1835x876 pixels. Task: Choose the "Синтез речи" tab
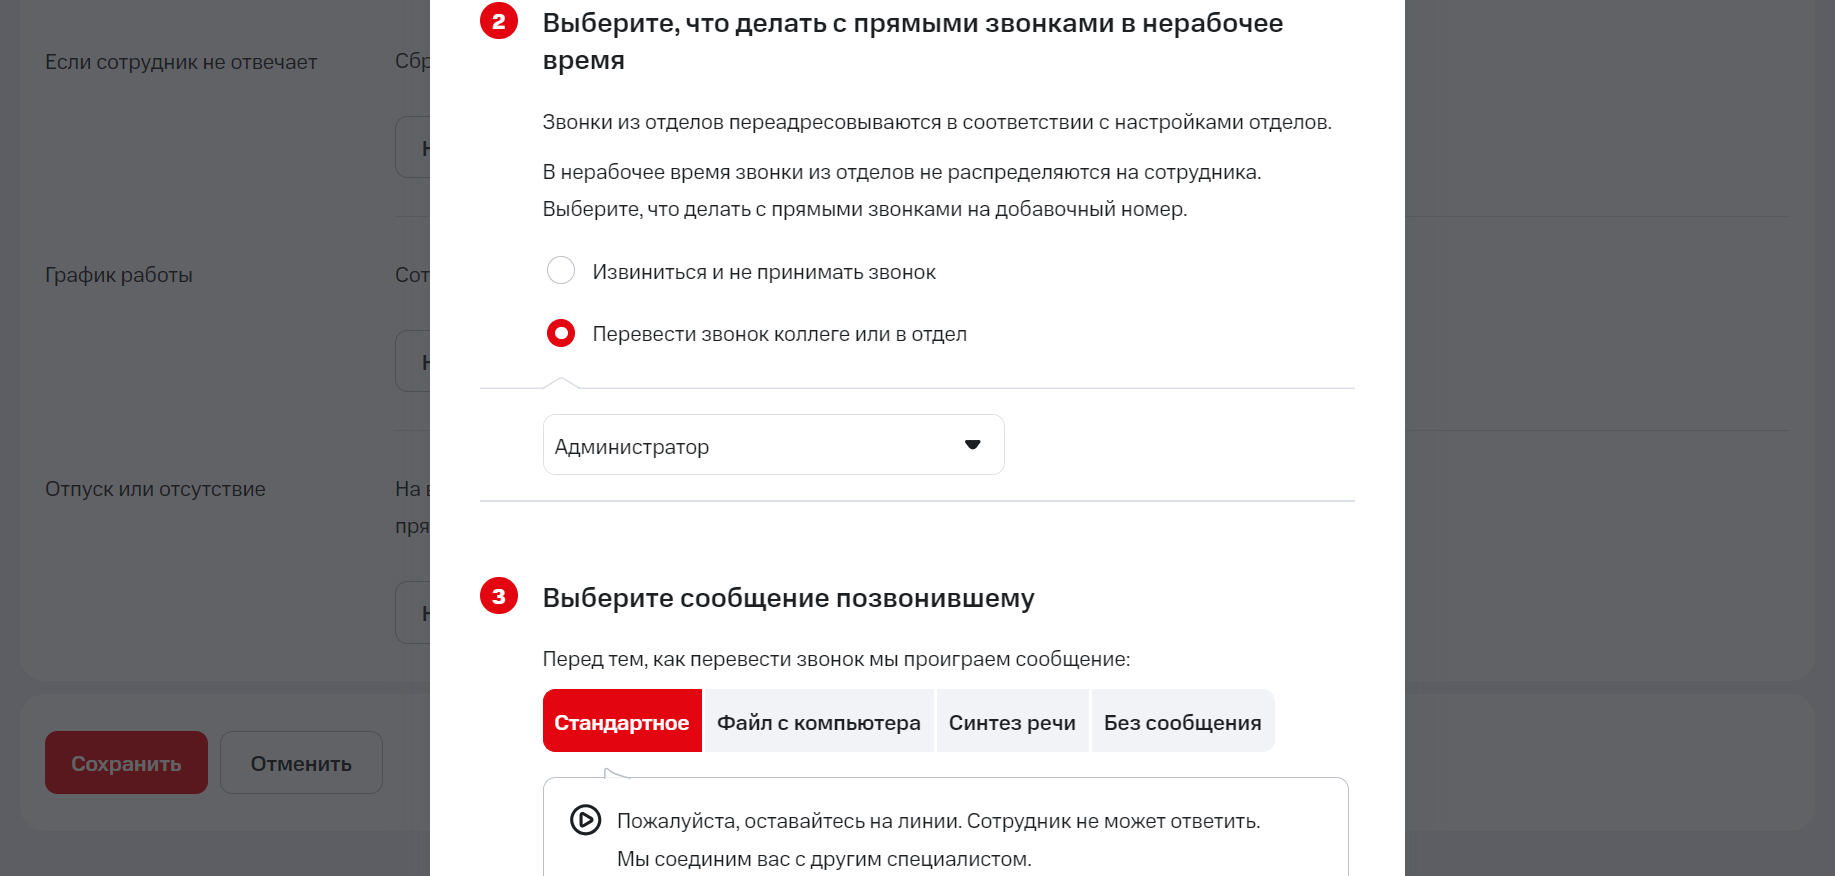point(1012,722)
